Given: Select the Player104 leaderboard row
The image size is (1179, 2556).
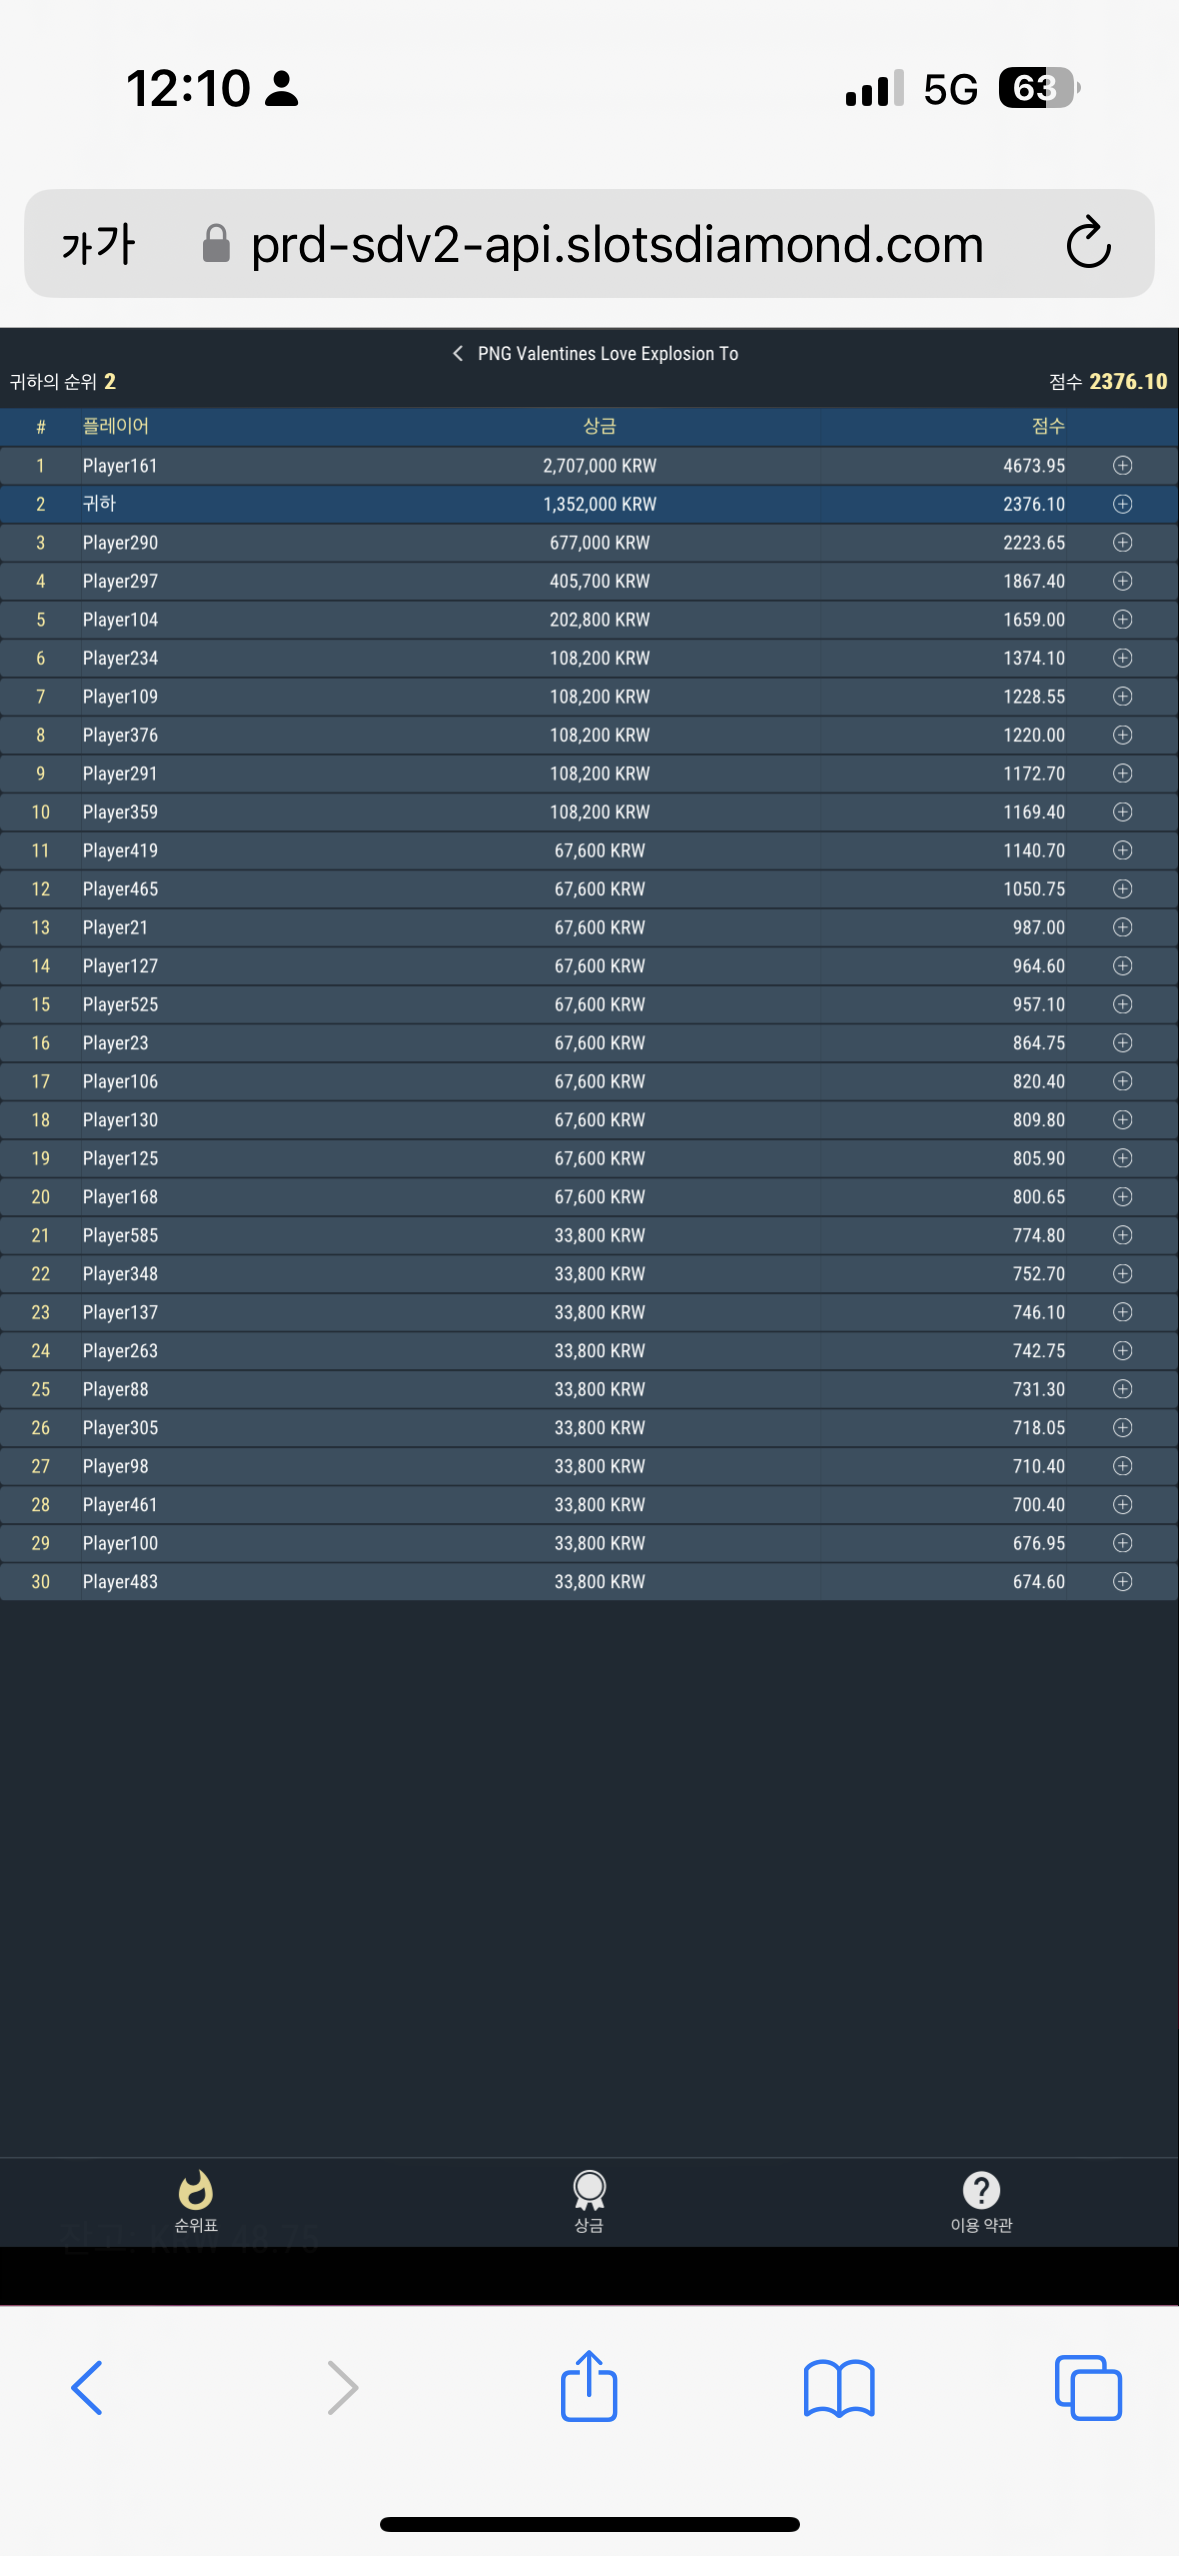Looking at the screenshot, I should [589, 620].
